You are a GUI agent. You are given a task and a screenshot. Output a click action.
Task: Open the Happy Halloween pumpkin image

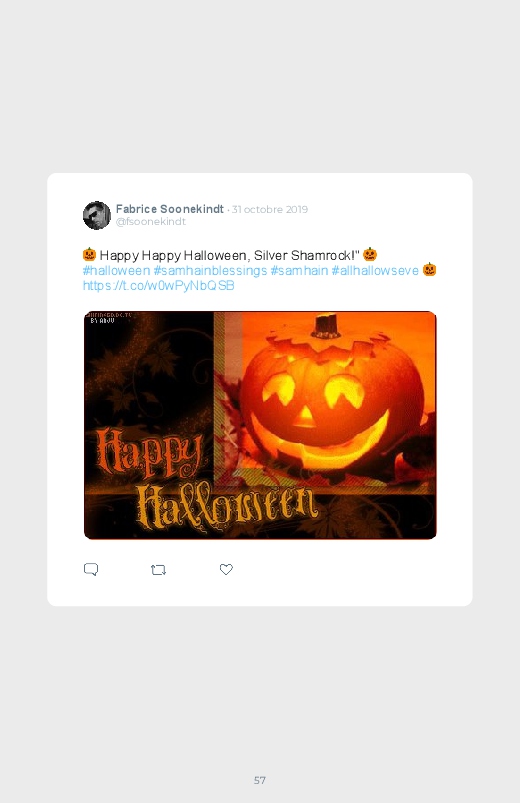coord(260,425)
